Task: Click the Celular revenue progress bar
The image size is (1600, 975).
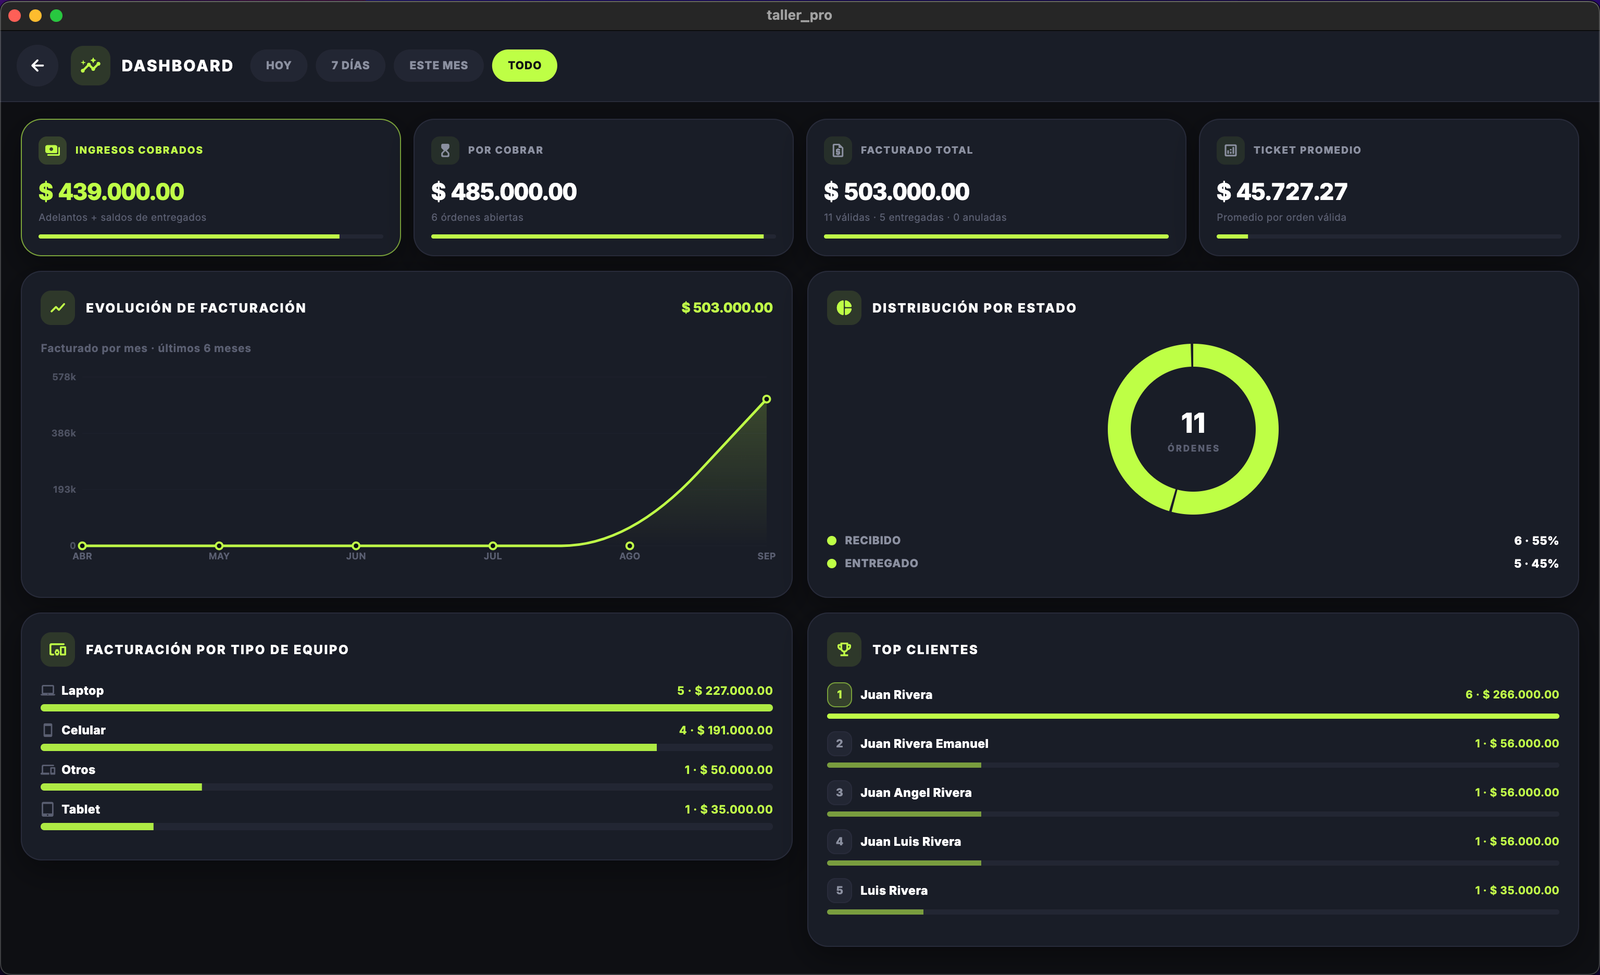Action: (x=407, y=748)
